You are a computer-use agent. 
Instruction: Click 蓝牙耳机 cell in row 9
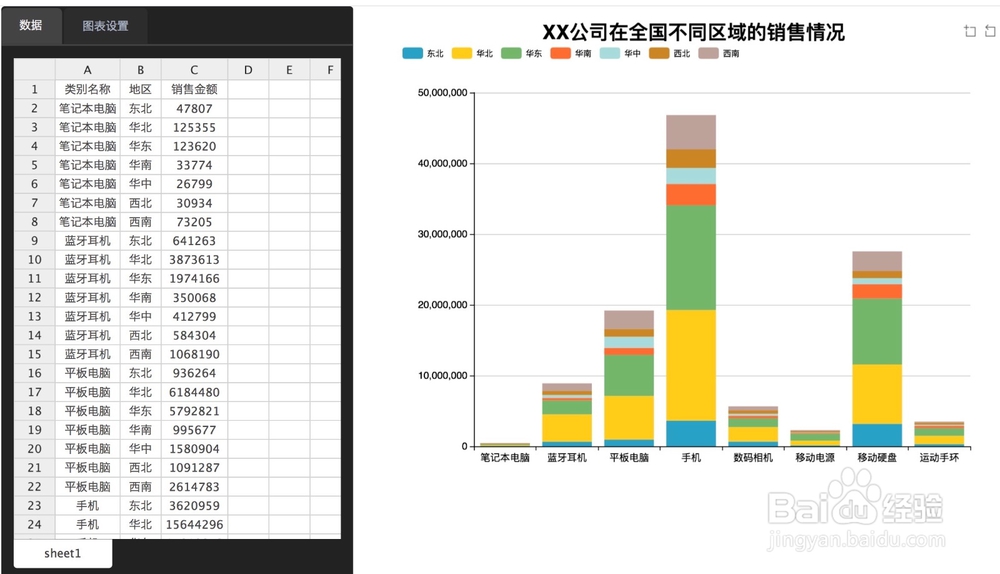coord(87,240)
